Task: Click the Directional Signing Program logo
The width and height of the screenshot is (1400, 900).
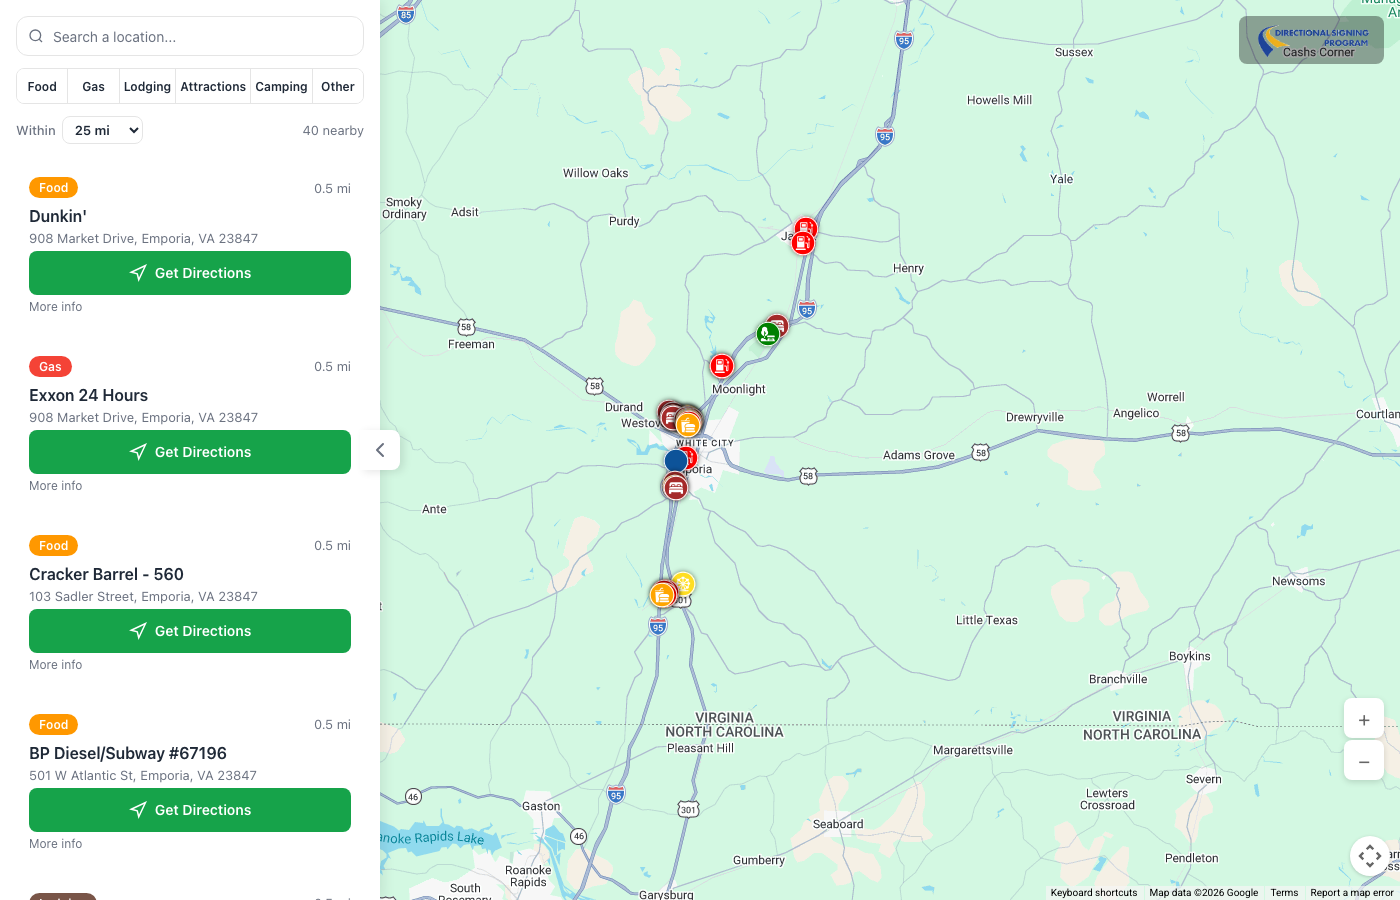Action: pyautogui.click(x=1311, y=40)
